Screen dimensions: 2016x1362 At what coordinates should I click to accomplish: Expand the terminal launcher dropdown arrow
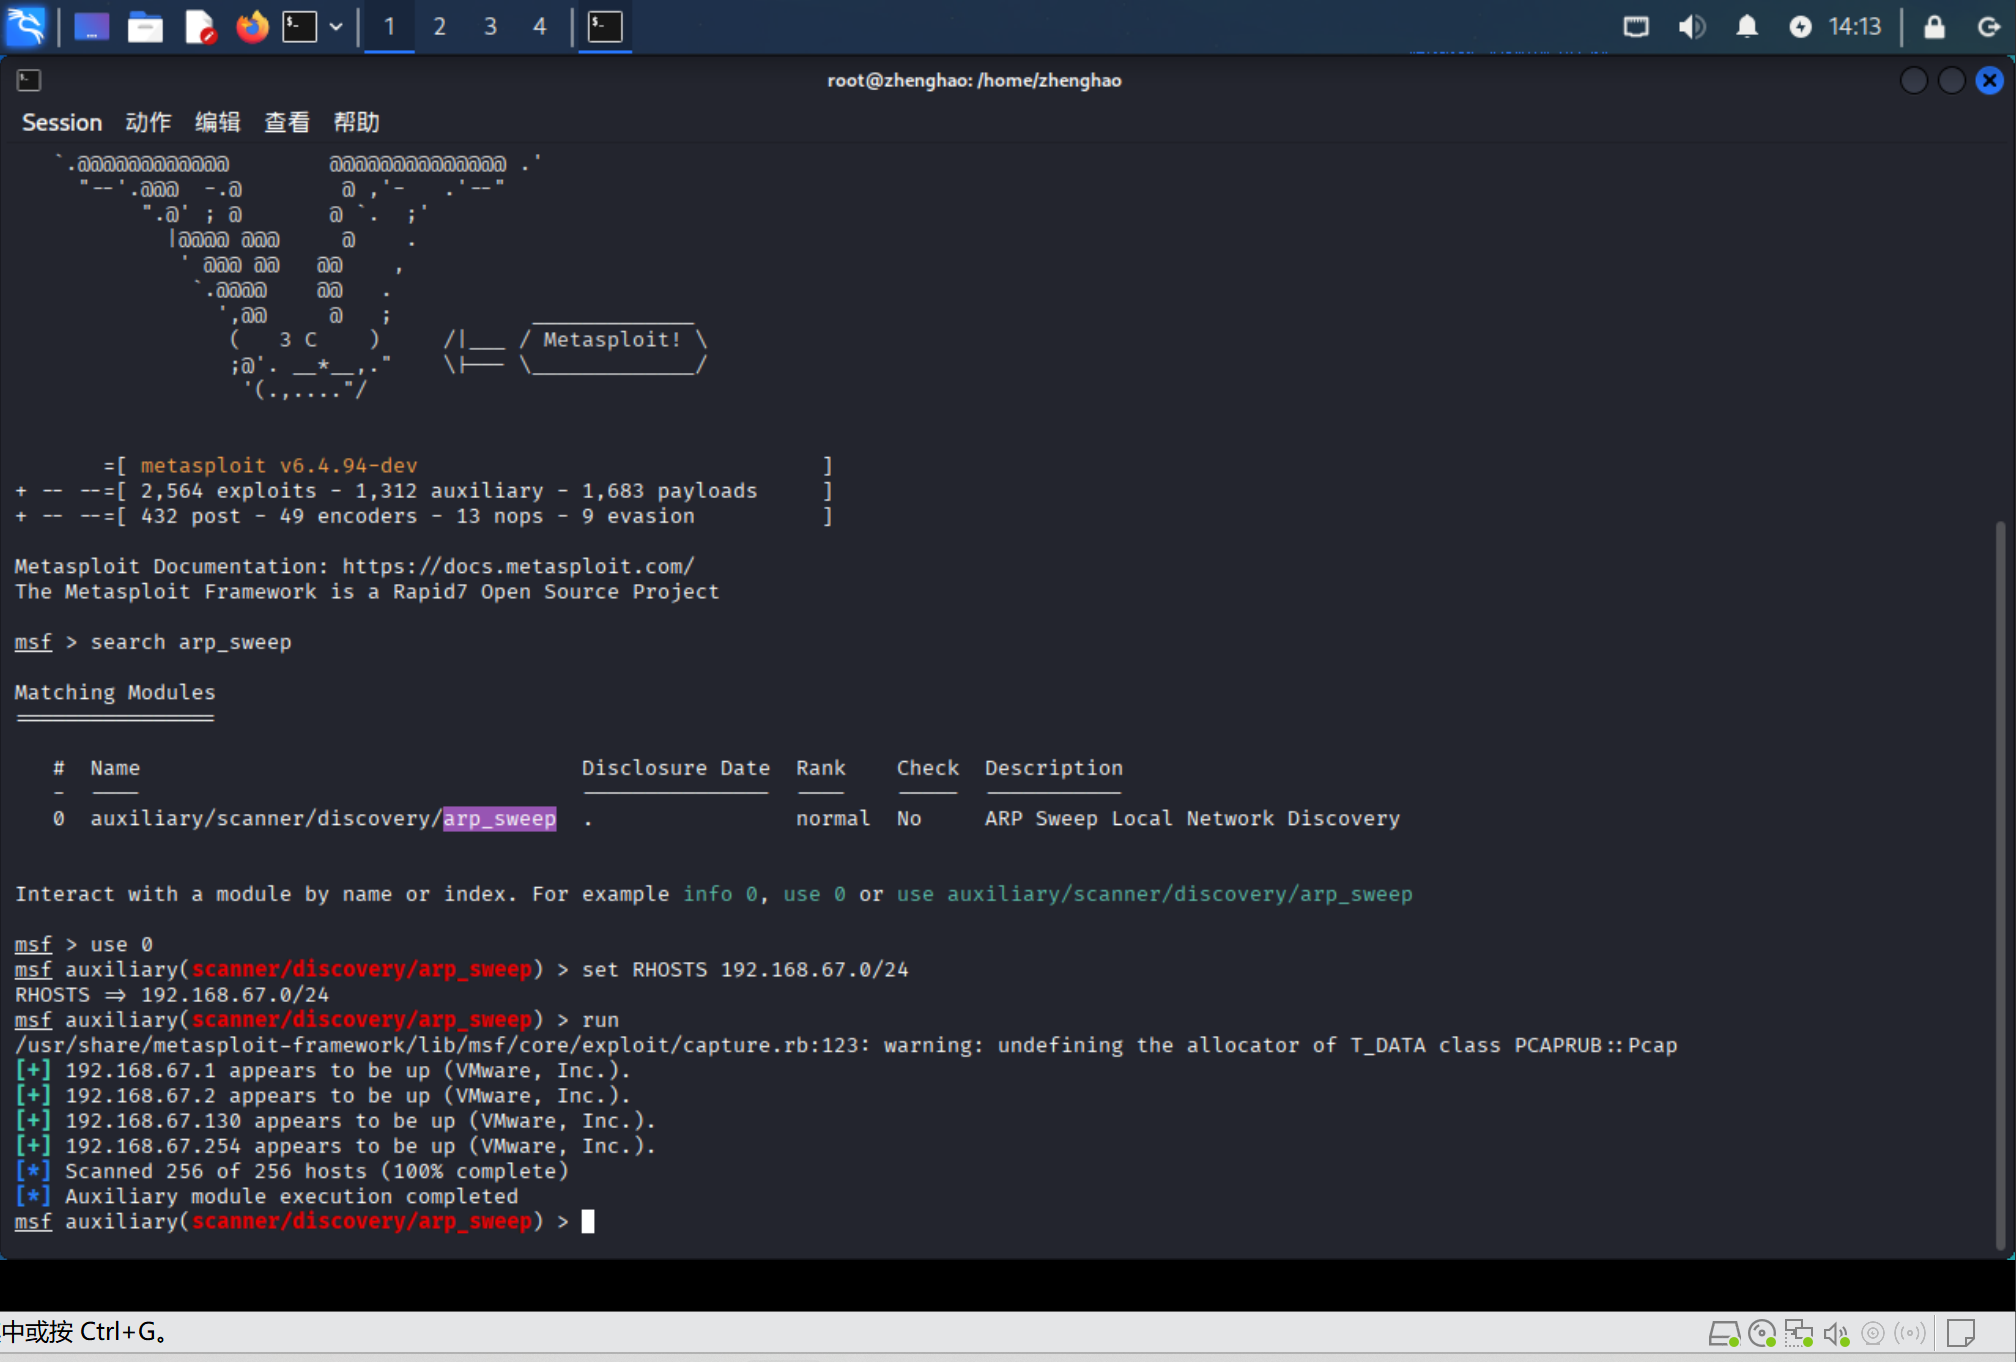pyautogui.click(x=336, y=26)
